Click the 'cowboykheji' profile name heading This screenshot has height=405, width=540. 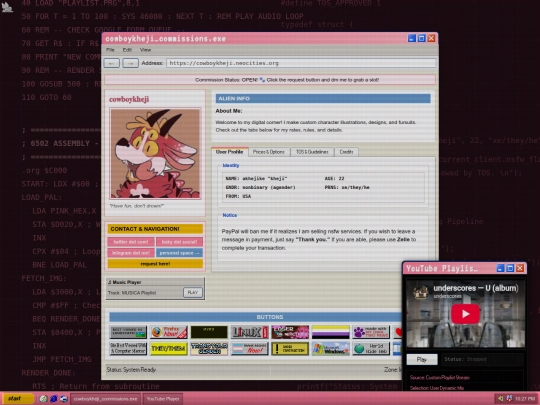tap(129, 100)
